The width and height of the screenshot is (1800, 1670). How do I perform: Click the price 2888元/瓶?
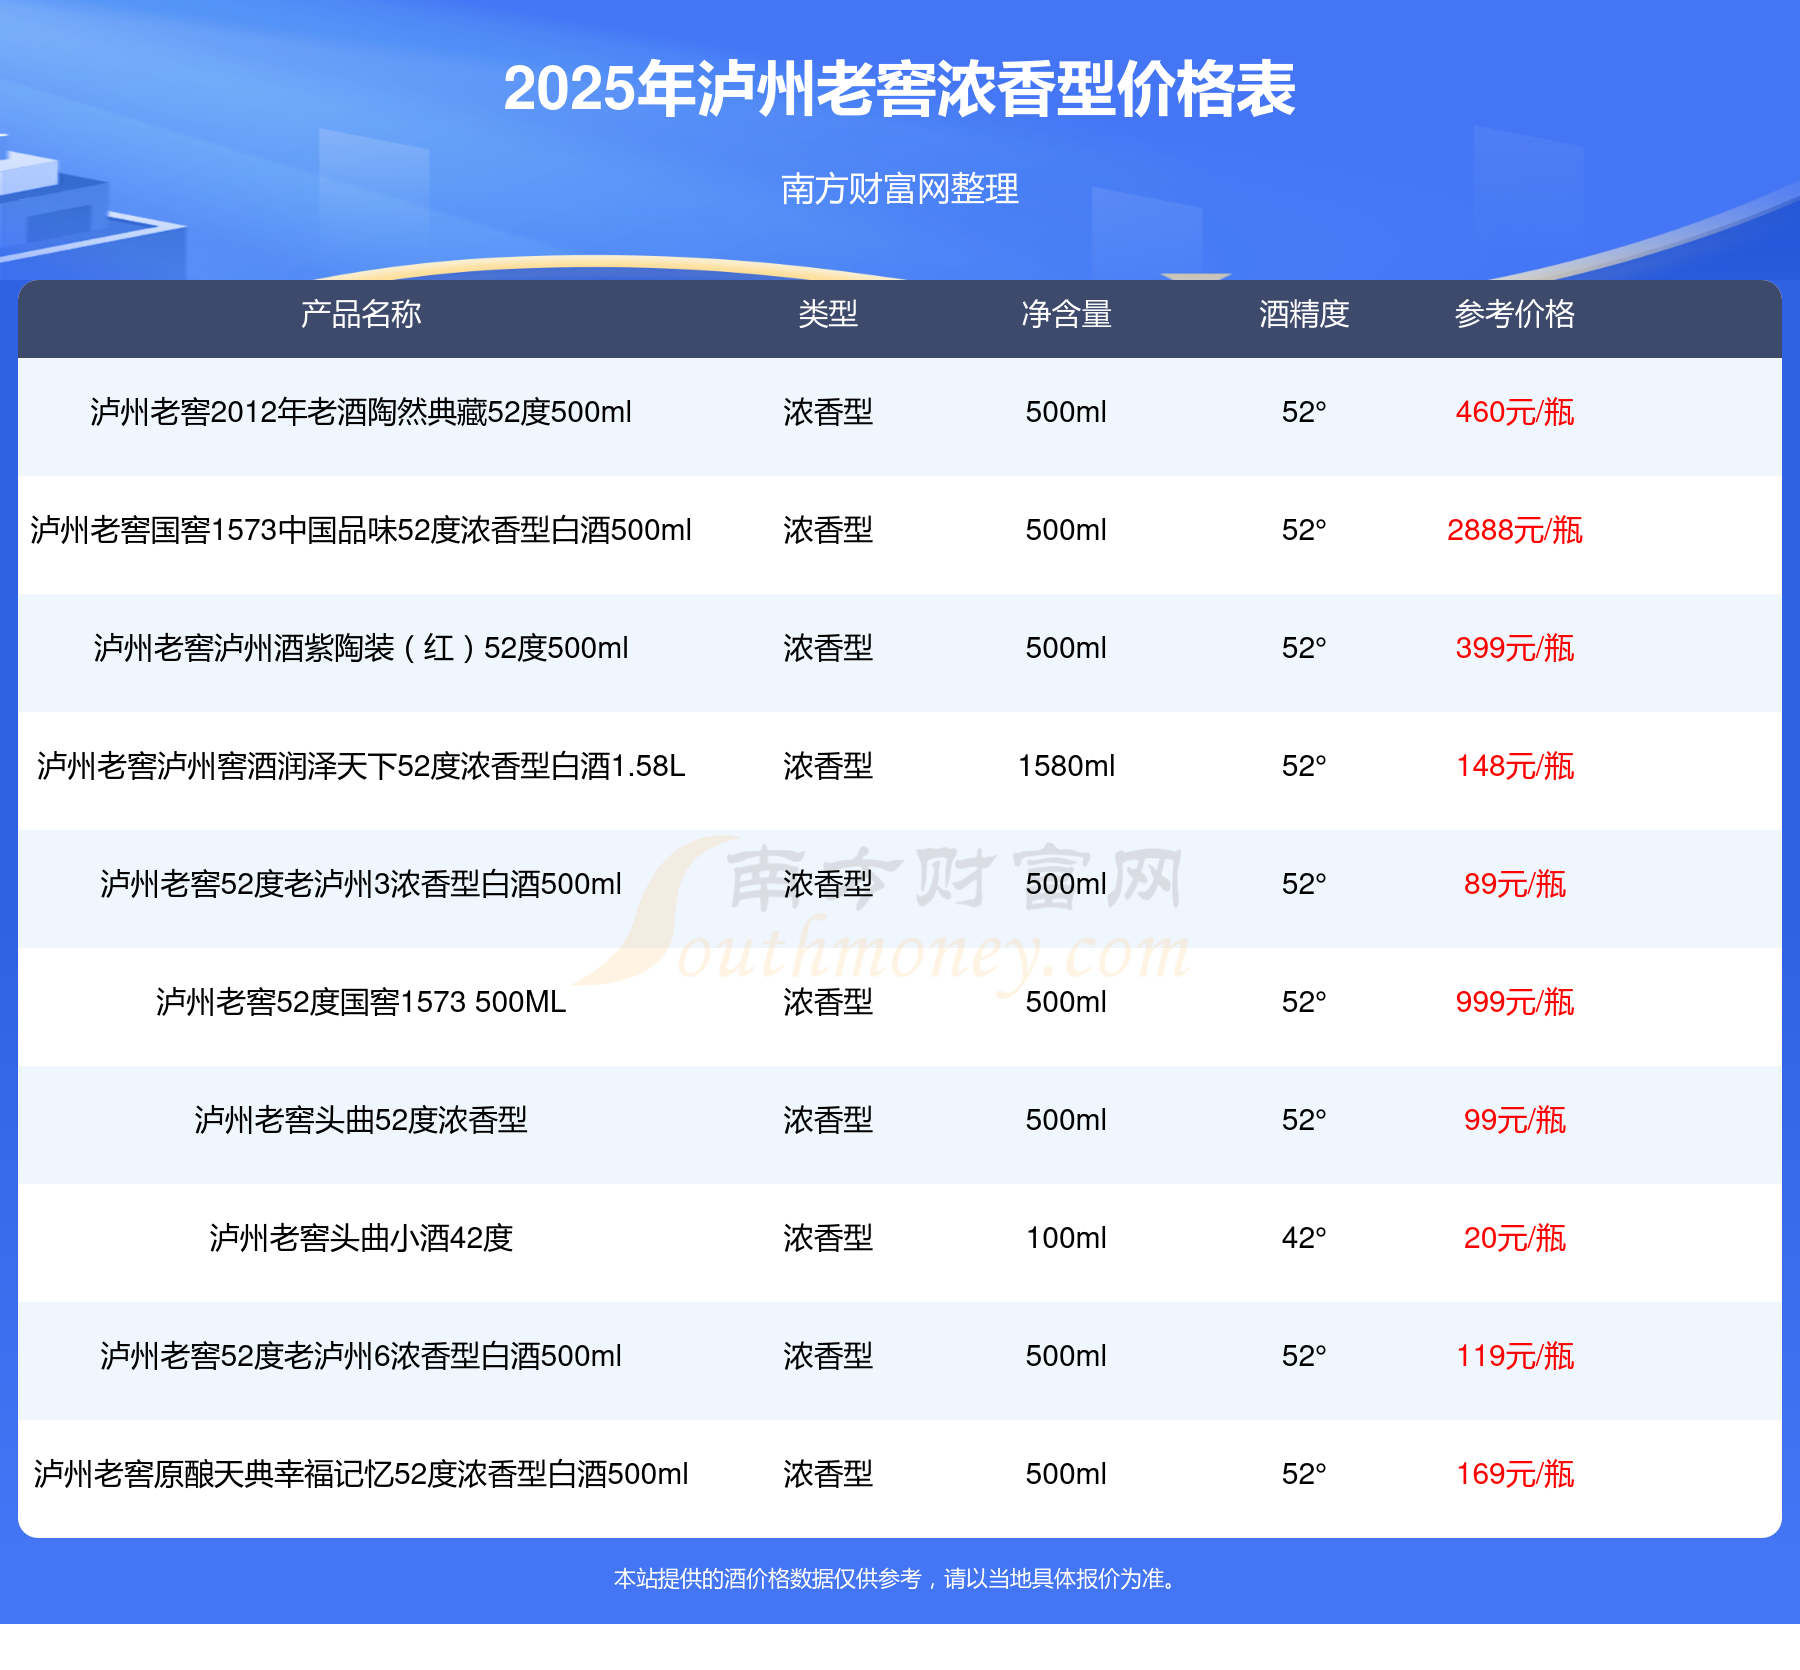(1515, 530)
